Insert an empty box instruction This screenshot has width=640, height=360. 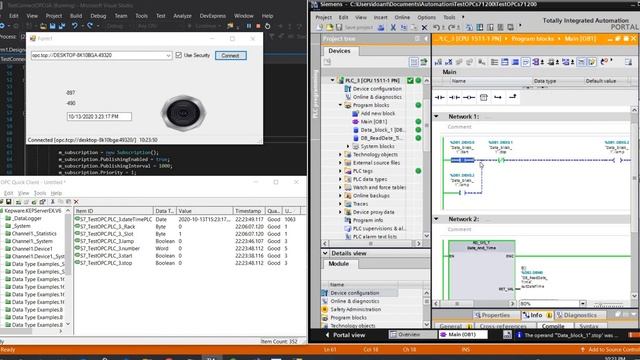pos(484,97)
